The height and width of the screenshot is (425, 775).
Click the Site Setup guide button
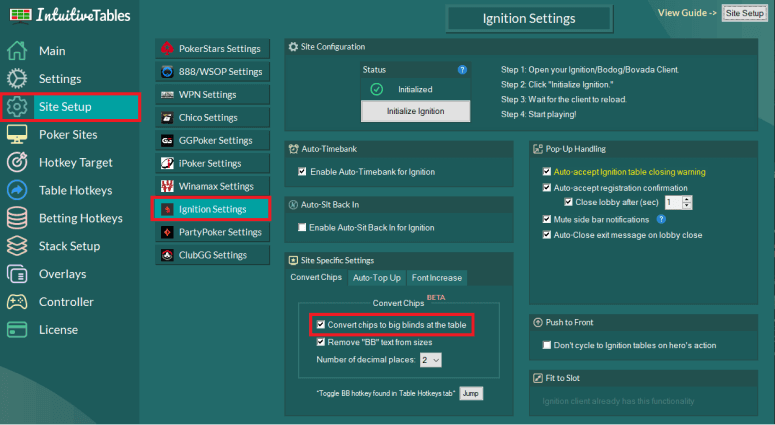[744, 13]
